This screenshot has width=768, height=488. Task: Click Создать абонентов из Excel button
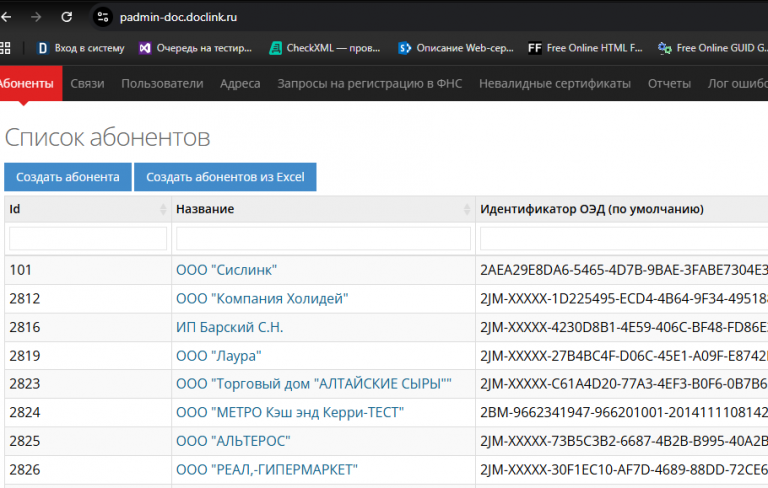pos(225,177)
